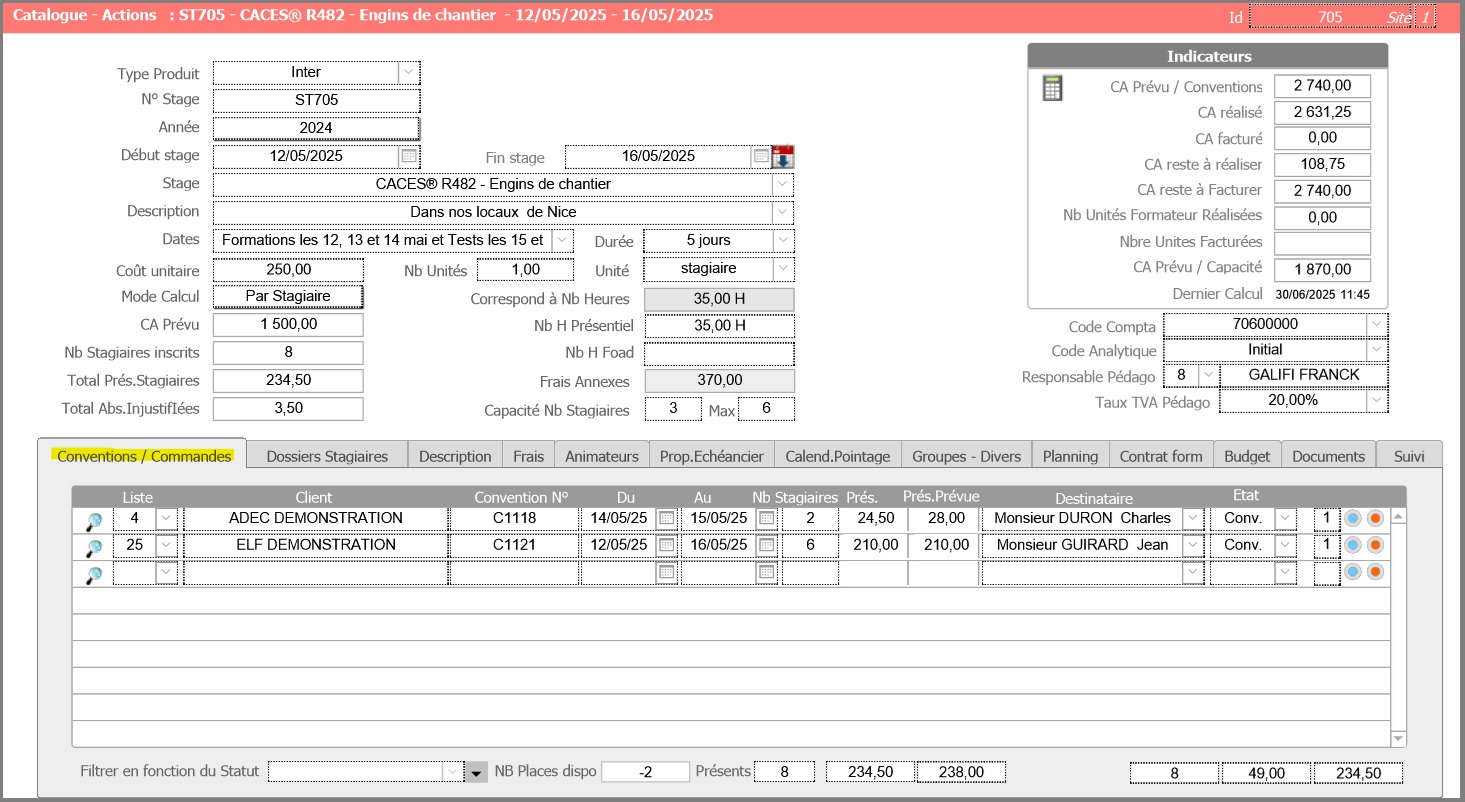Click magnifier icon on the empty convention row

coord(93,574)
